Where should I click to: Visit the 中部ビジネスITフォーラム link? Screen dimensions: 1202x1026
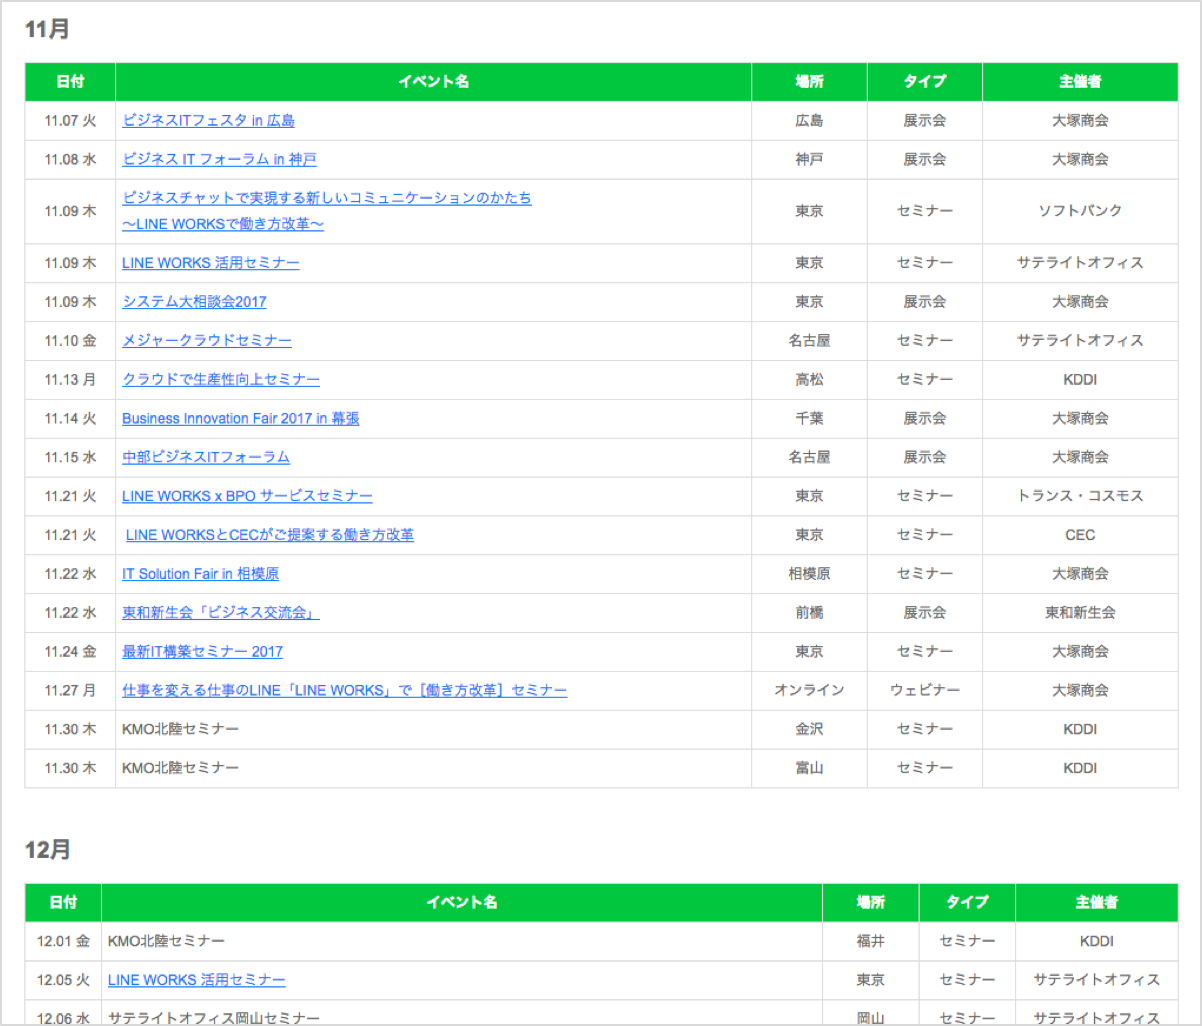[x=205, y=457]
